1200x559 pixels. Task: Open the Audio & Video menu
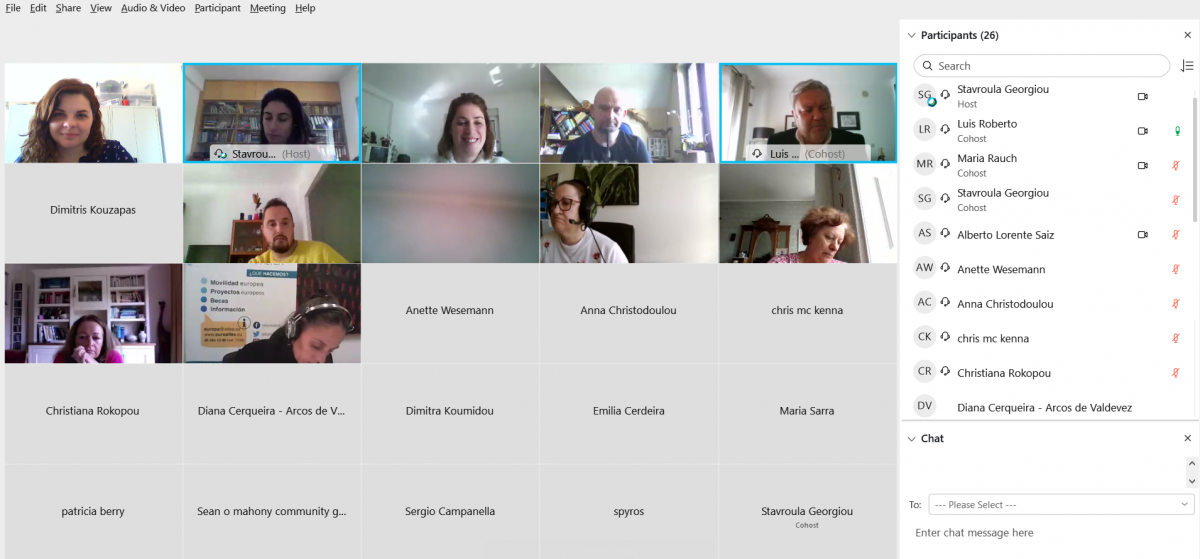pyautogui.click(x=153, y=8)
